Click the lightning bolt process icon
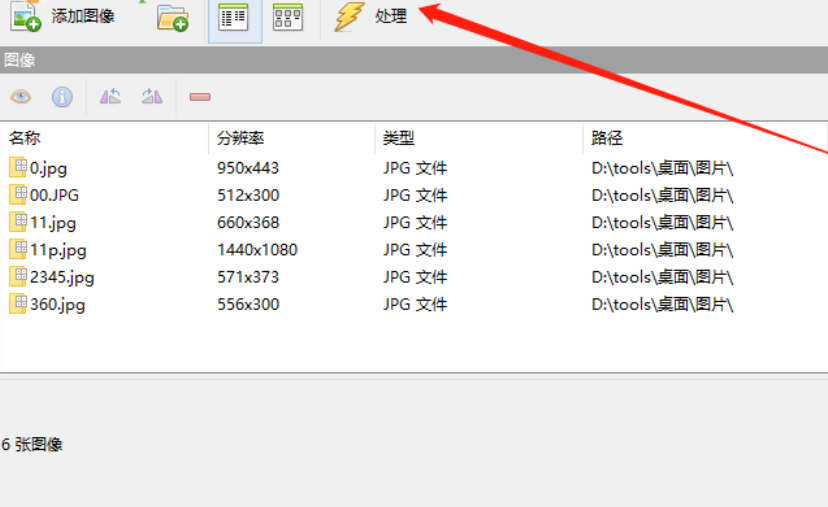The width and height of the screenshot is (828, 507). [x=349, y=16]
